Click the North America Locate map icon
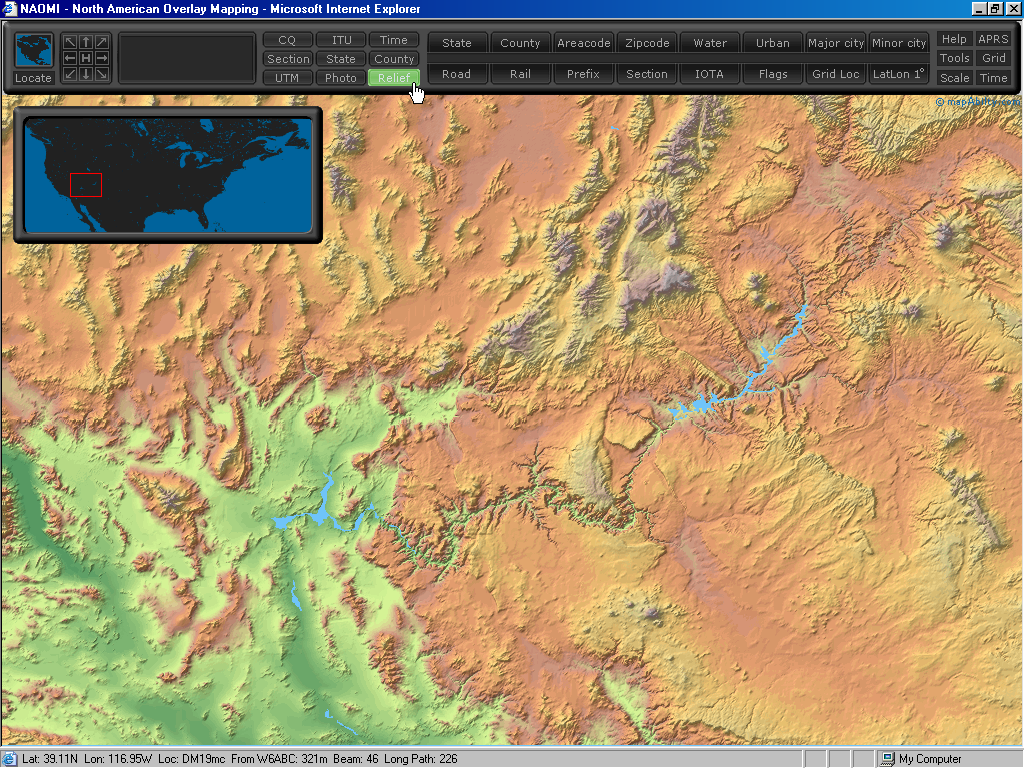 (x=33, y=52)
